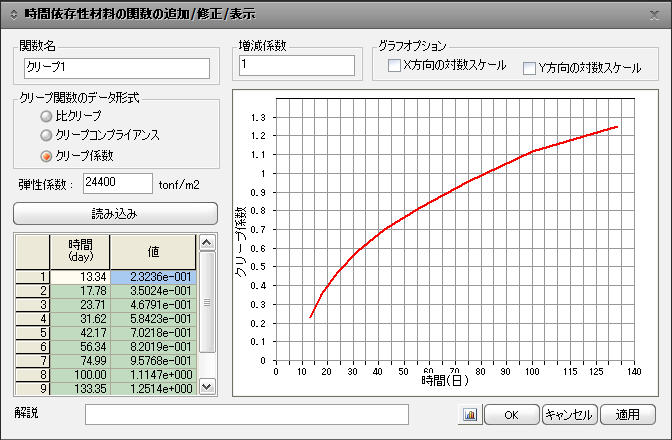Click the 弾性係数 value field
The height and width of the screenshot is (440, 672).
[x=111, y=183]
